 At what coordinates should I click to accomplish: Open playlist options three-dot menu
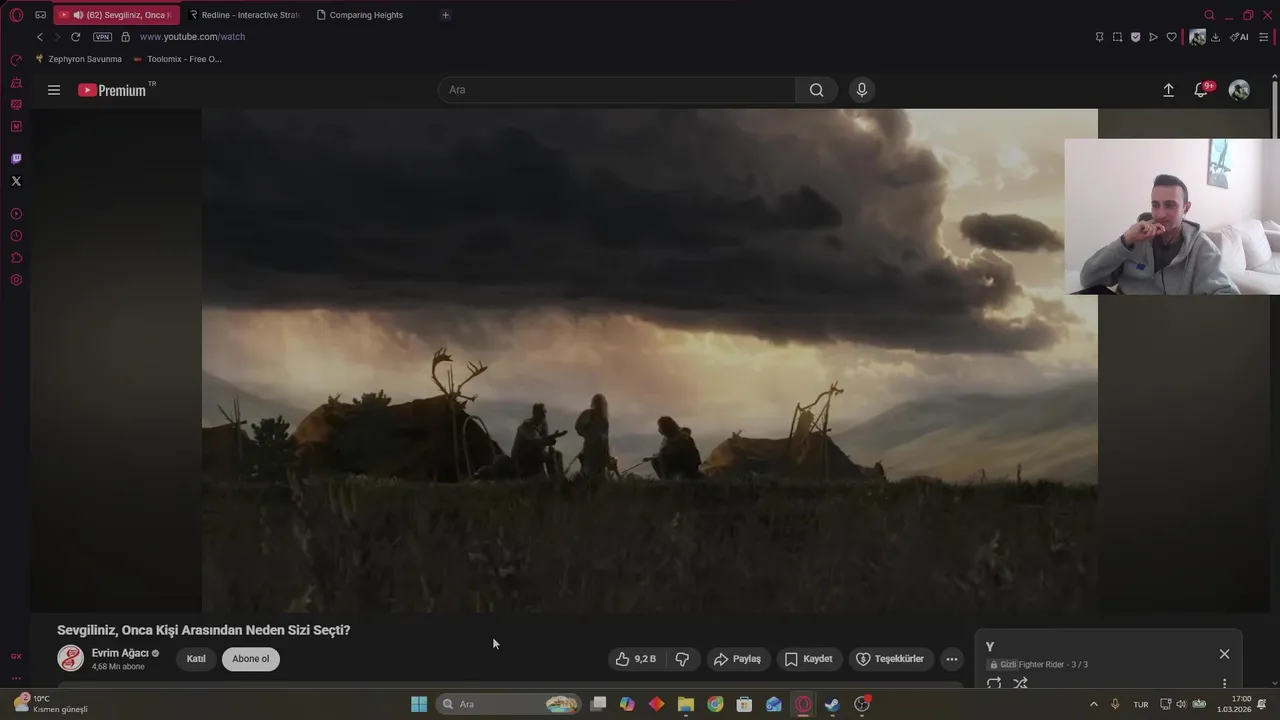(1224, 684)
